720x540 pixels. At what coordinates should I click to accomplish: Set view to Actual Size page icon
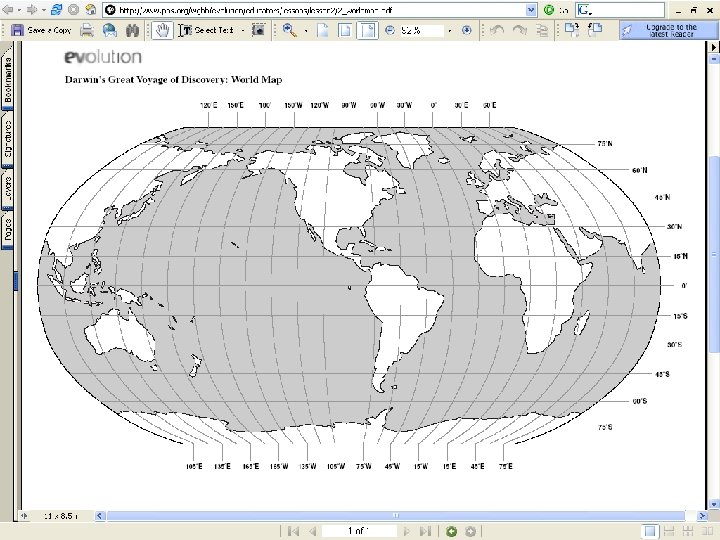323,30
